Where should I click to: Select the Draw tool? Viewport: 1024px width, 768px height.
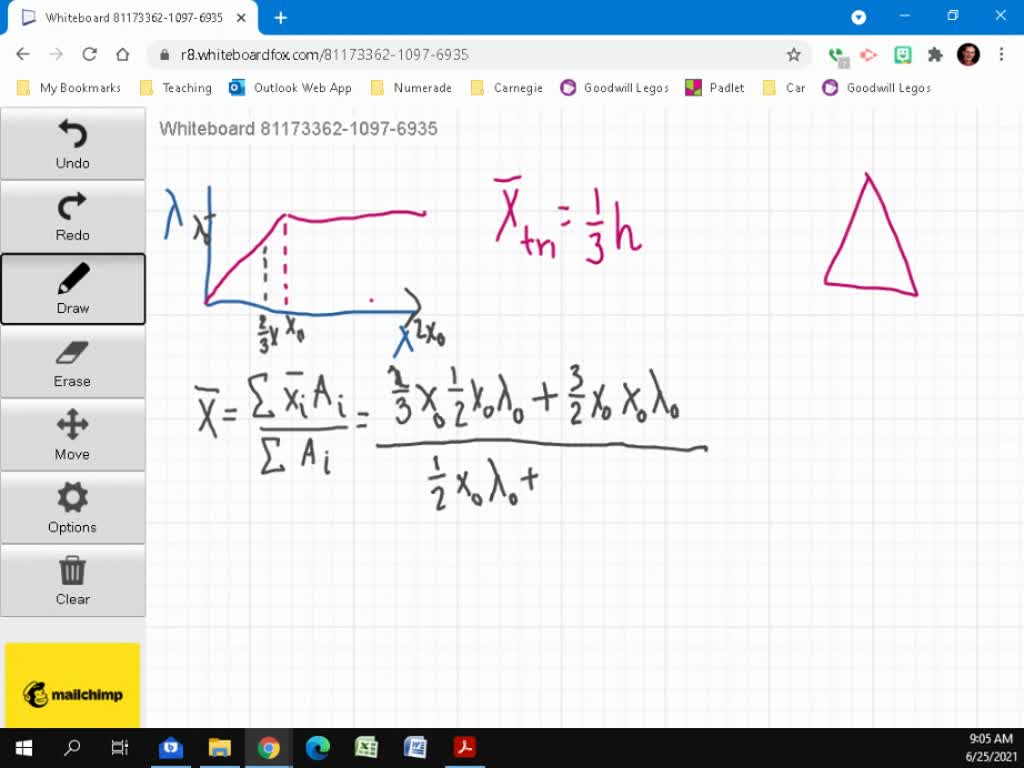click(72, 289)
